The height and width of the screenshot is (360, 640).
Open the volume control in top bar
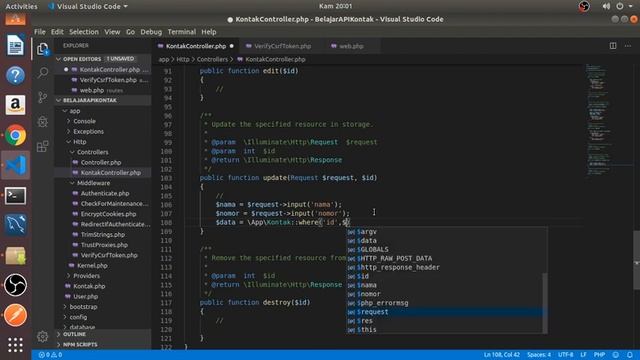(606, 6)
